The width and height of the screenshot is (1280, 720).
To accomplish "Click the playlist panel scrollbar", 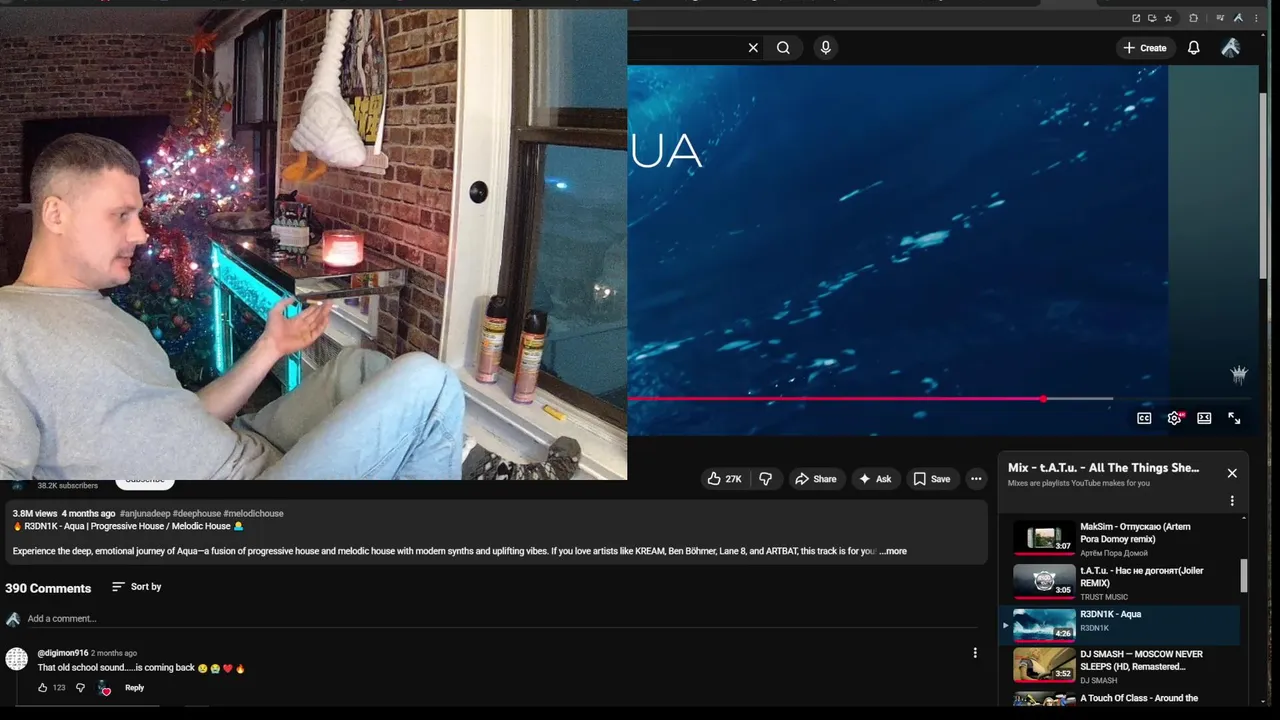I will (x=1244, y=575).
